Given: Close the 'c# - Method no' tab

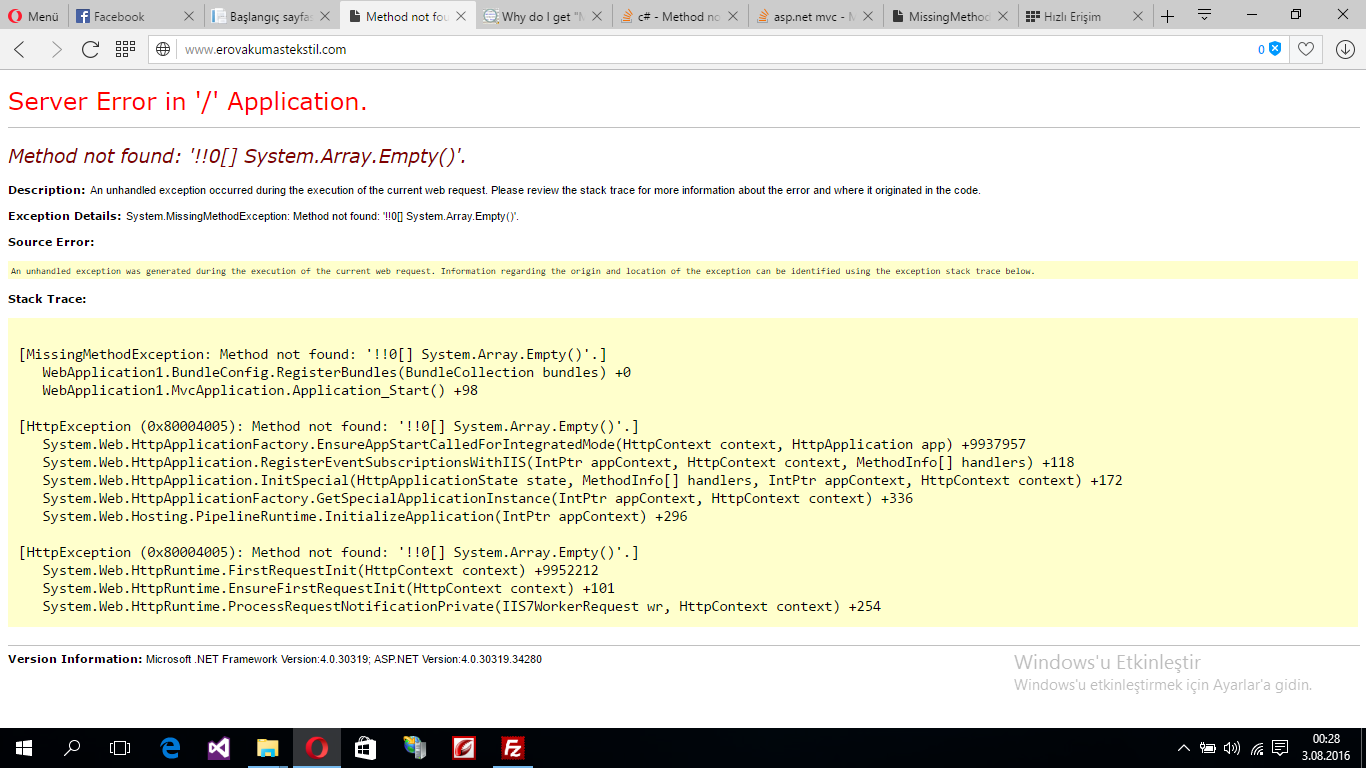Looking at the screenshot, I should tap(731, 16).
